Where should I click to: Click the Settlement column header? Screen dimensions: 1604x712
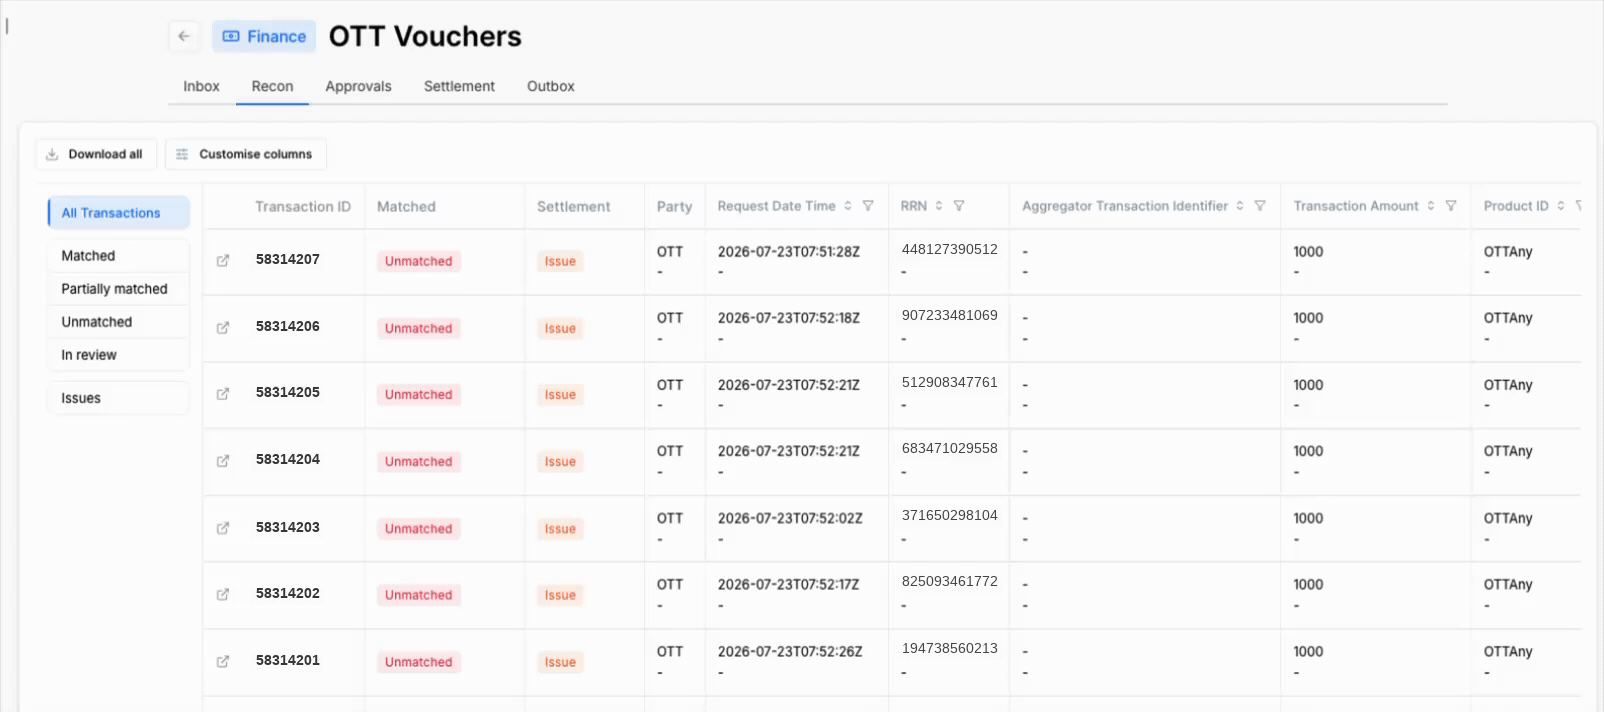(573, 207)
